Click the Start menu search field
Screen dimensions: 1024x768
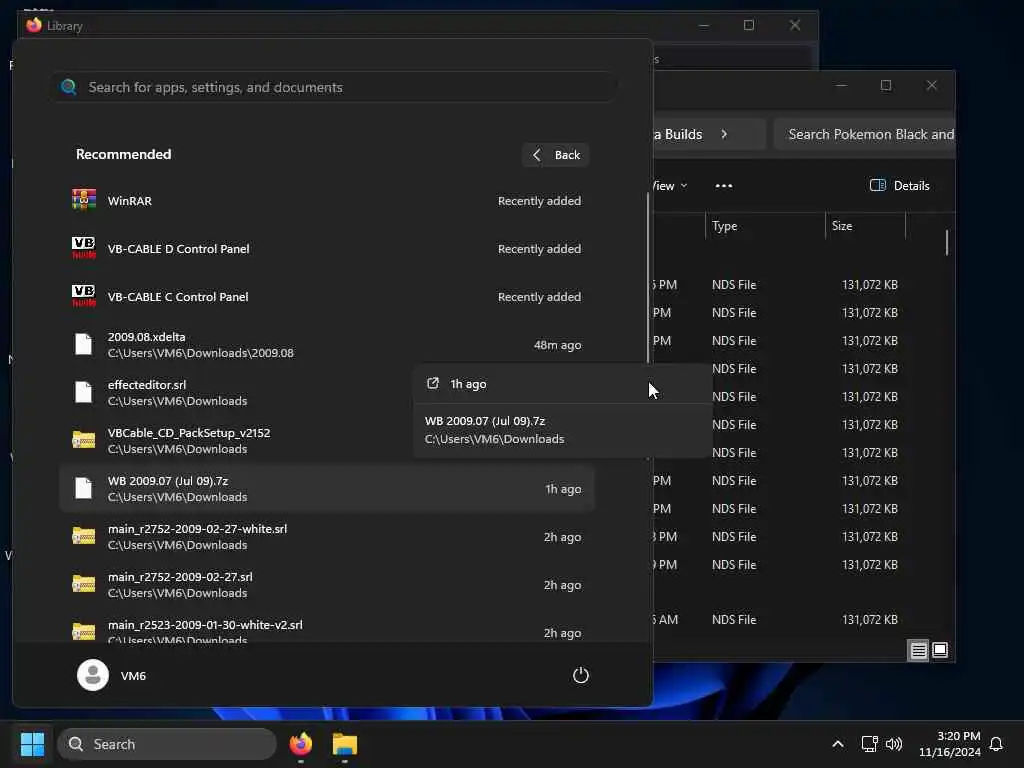(333, 87)
